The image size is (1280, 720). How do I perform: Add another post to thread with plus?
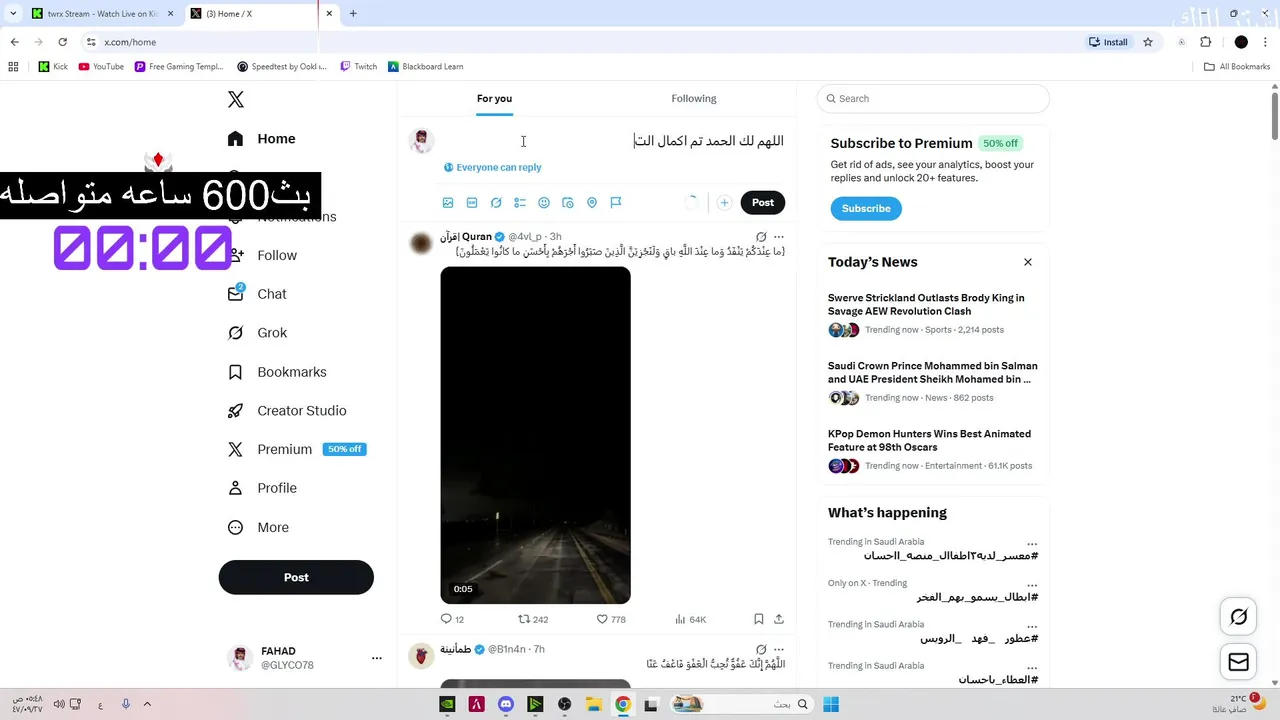(x=724, y=202)
